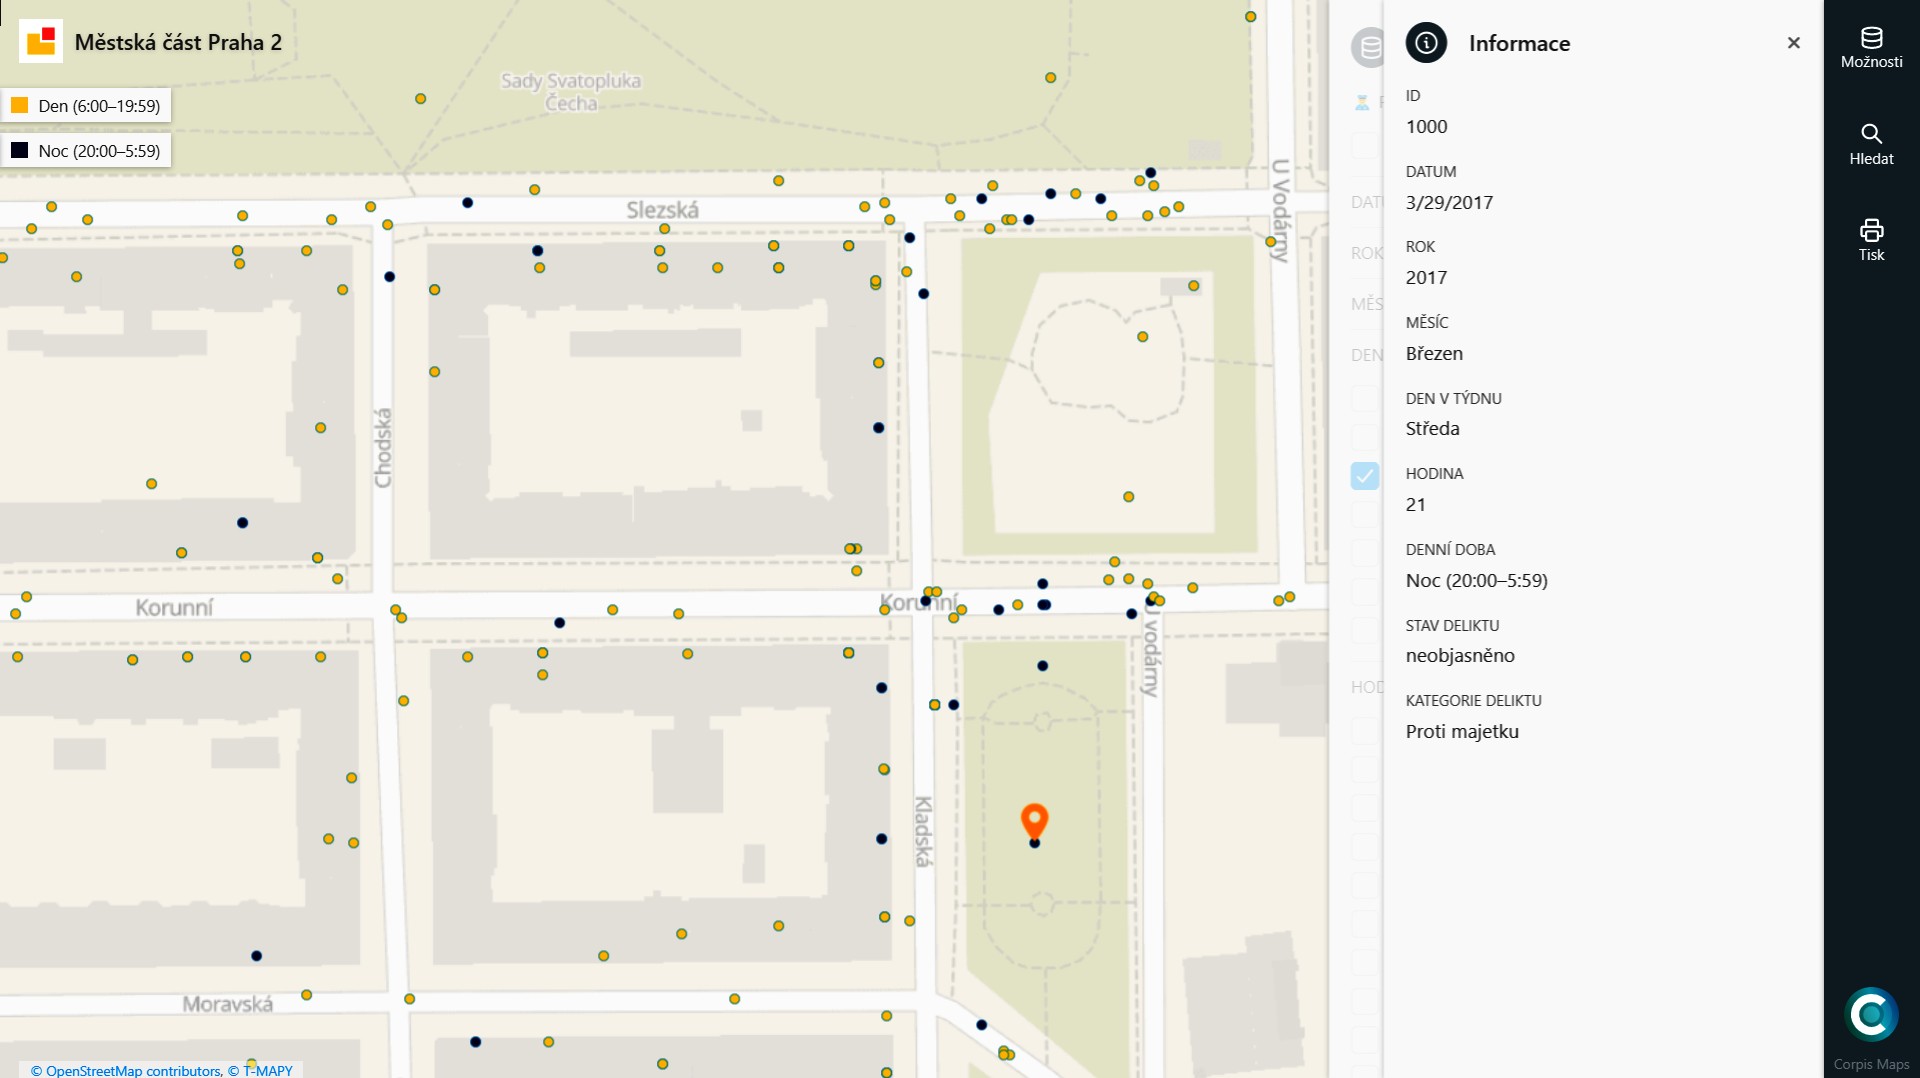Click the Městská část Praha 2 title

pyautogui.click(x=178, y=42)
